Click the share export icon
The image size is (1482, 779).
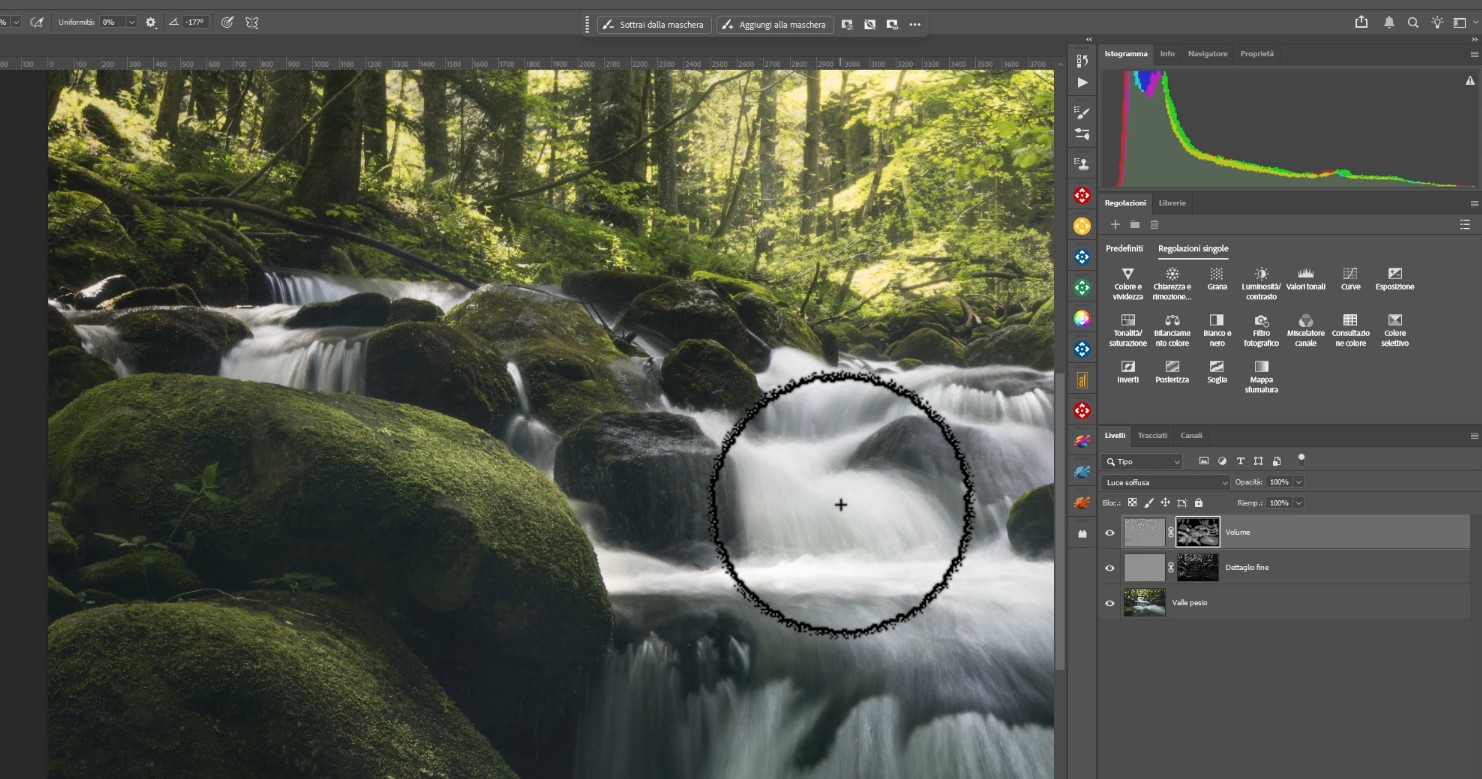tap(1361, 22)
